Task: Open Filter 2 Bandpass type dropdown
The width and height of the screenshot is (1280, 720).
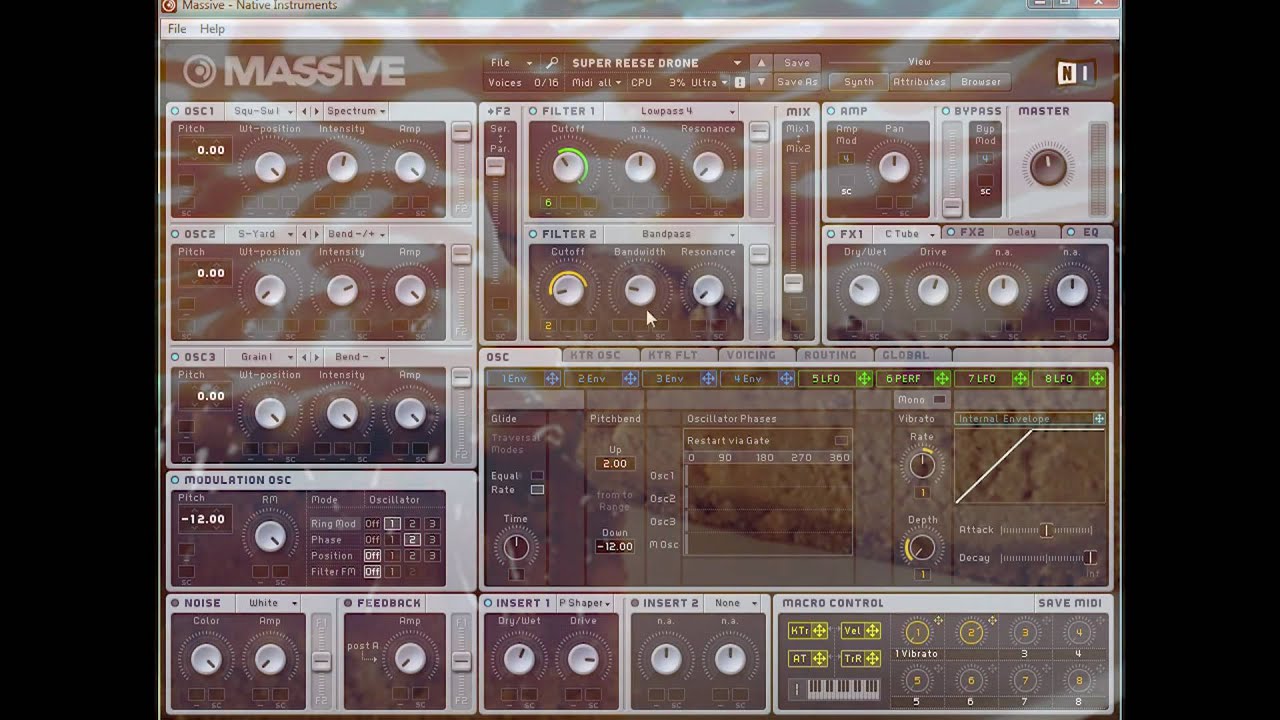Action: pyautogui.click(x=670, y=234)
